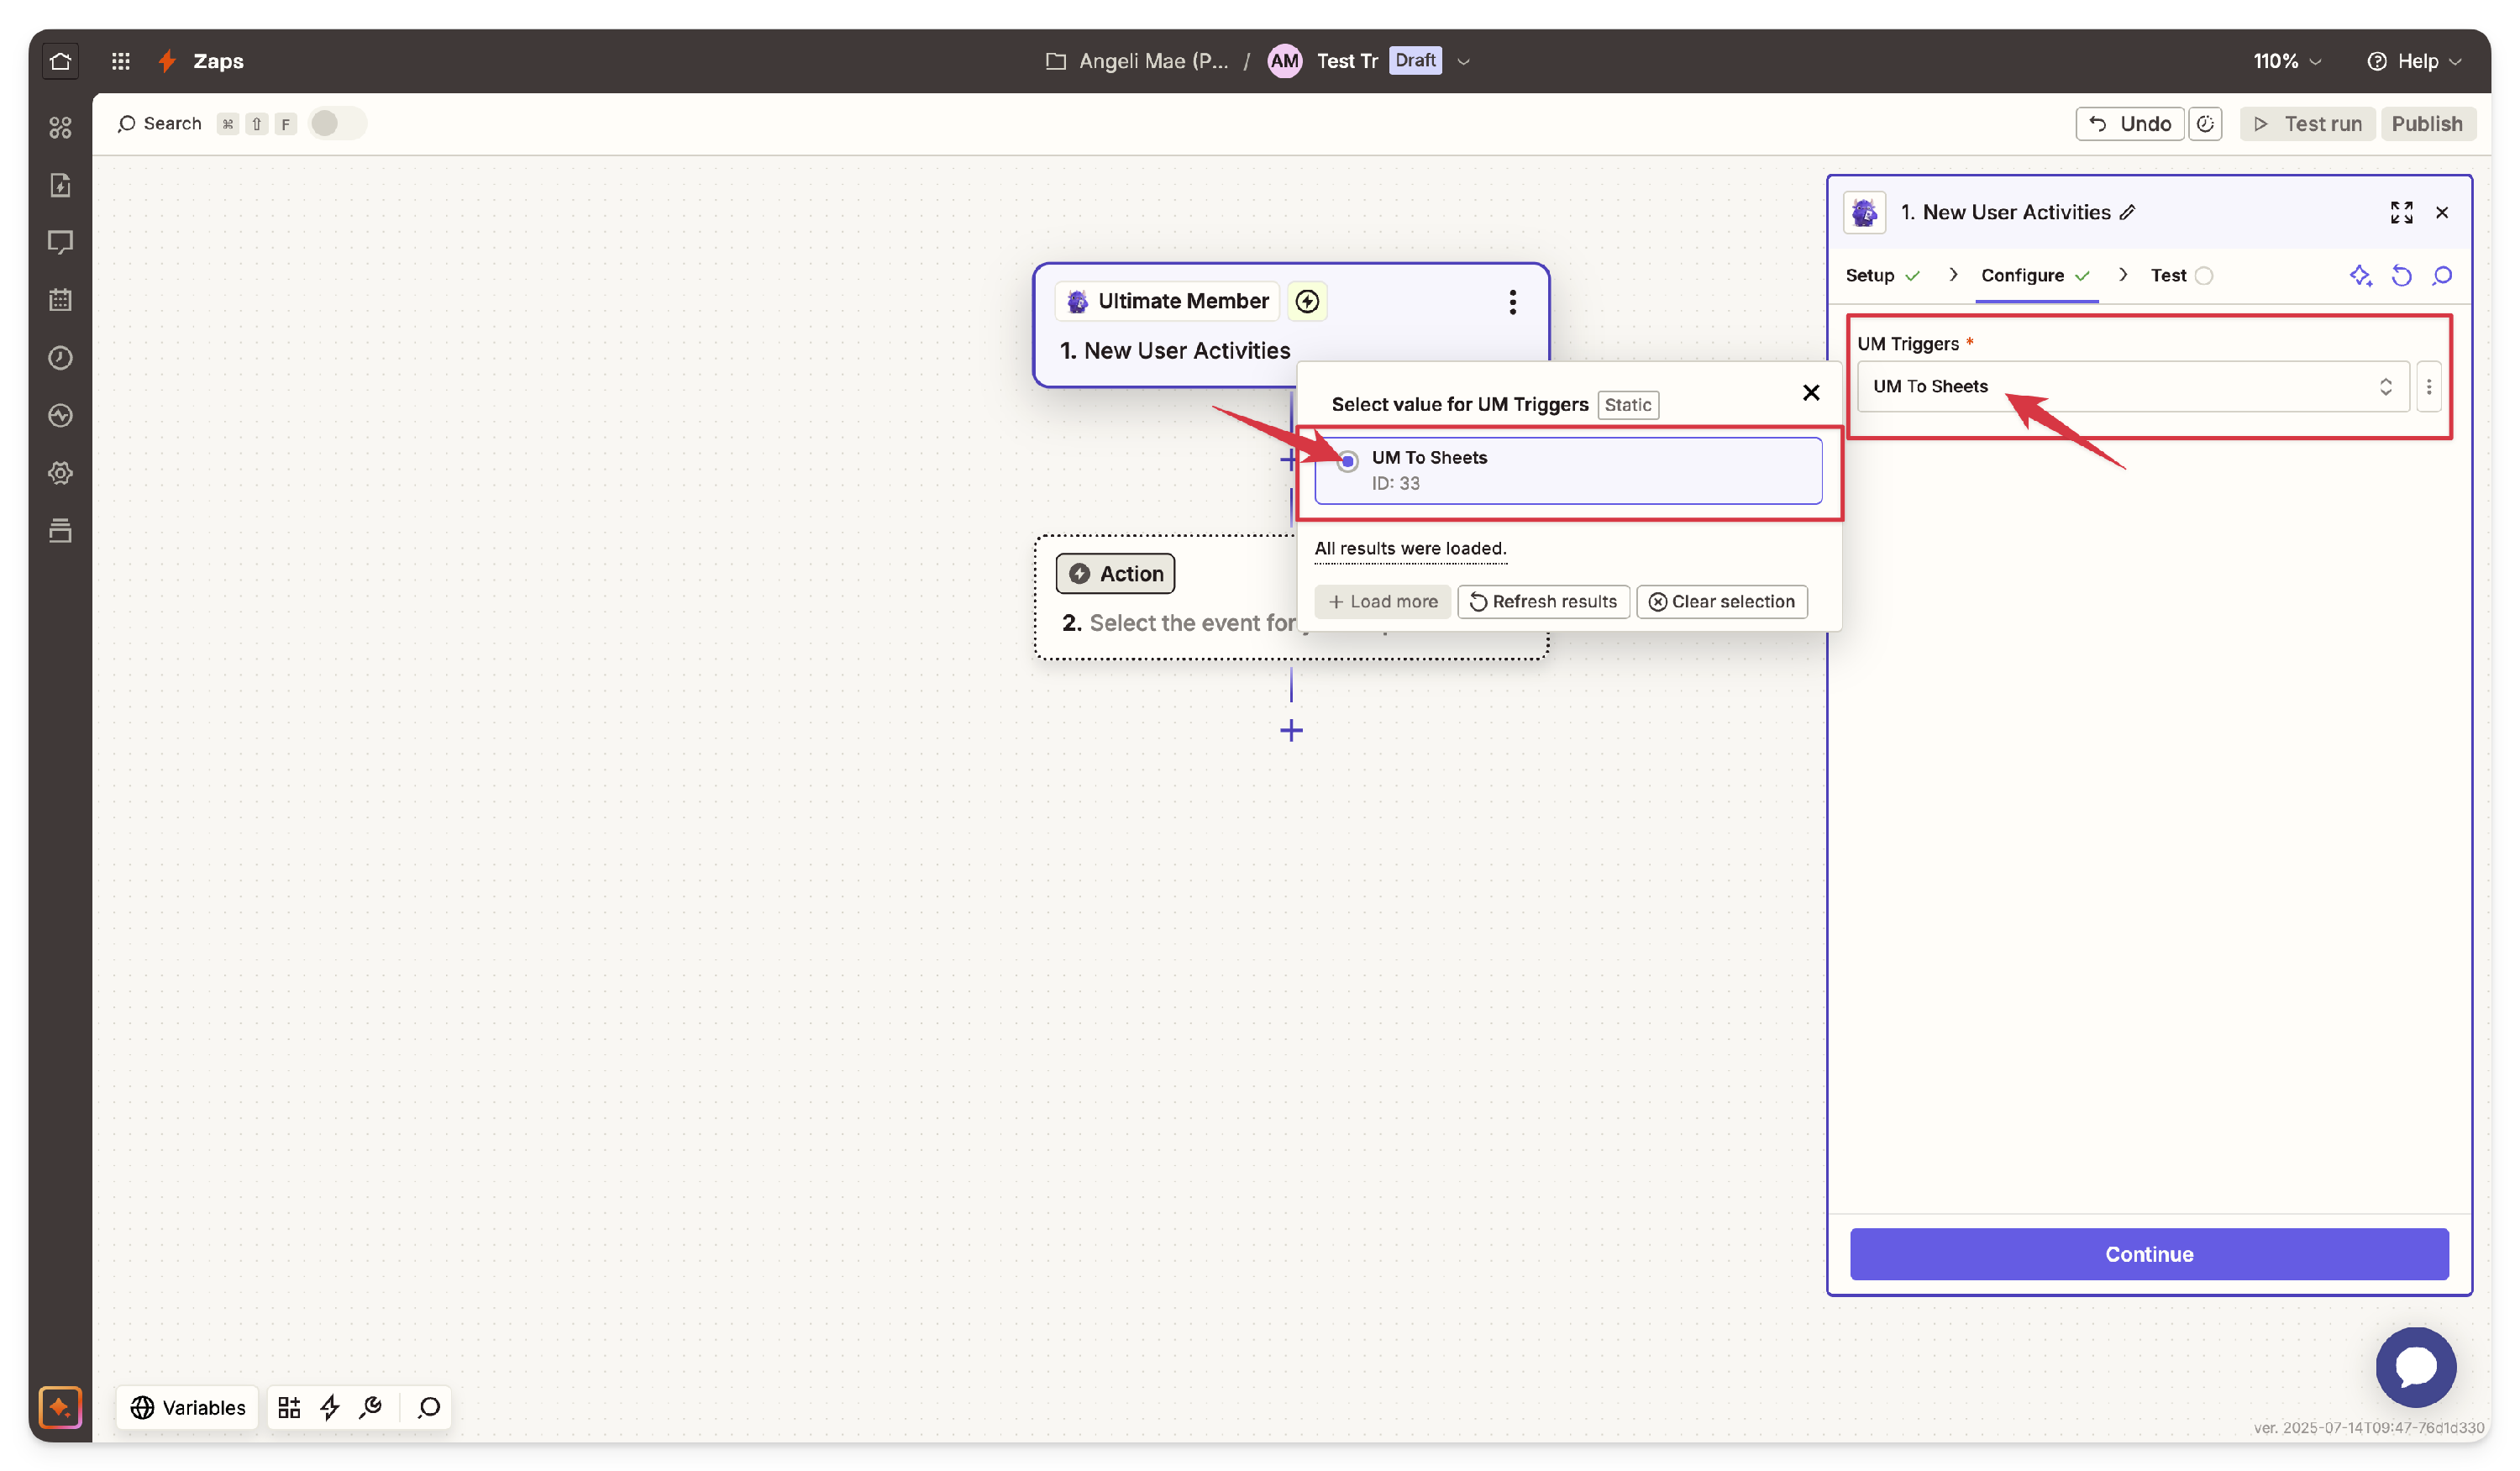
Task: Open the Zap history clock icon
Action: pyautogui.click(x=60, y=357)
